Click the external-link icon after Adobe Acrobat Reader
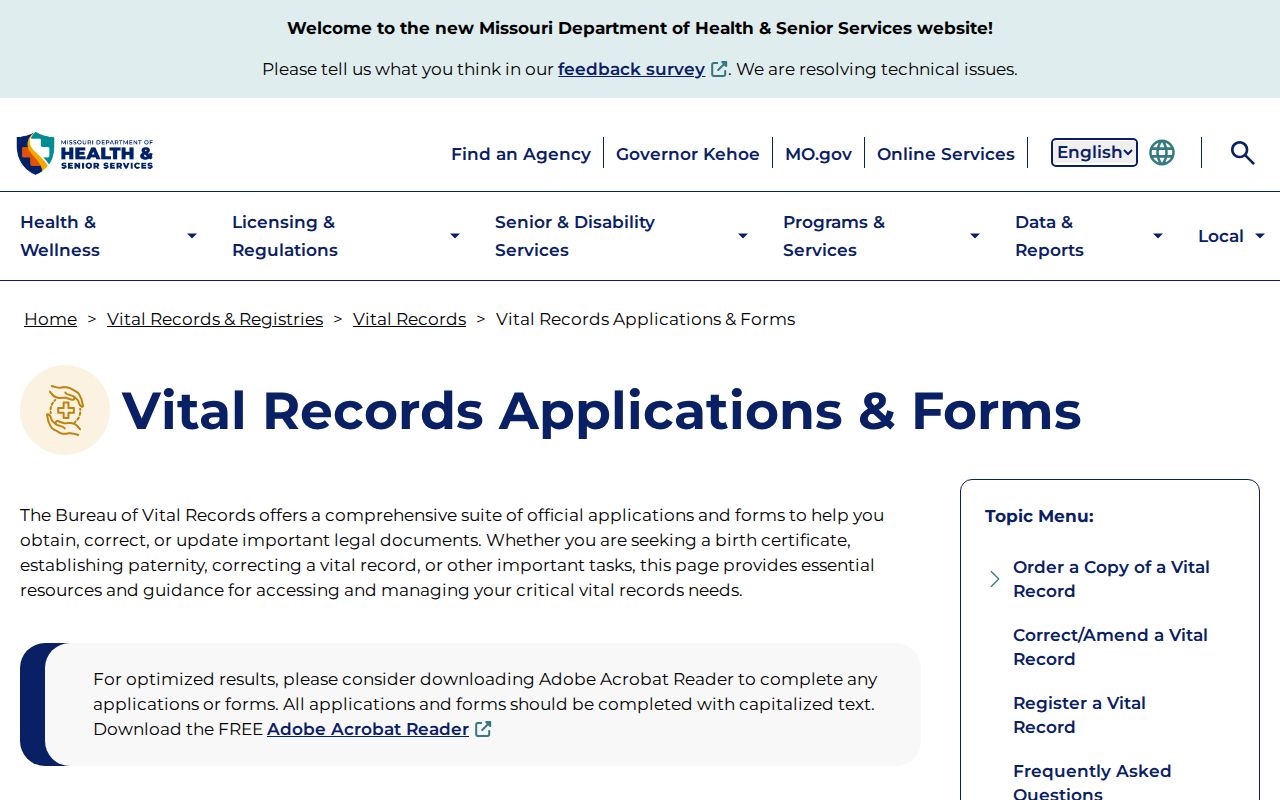 click(483, 729)
